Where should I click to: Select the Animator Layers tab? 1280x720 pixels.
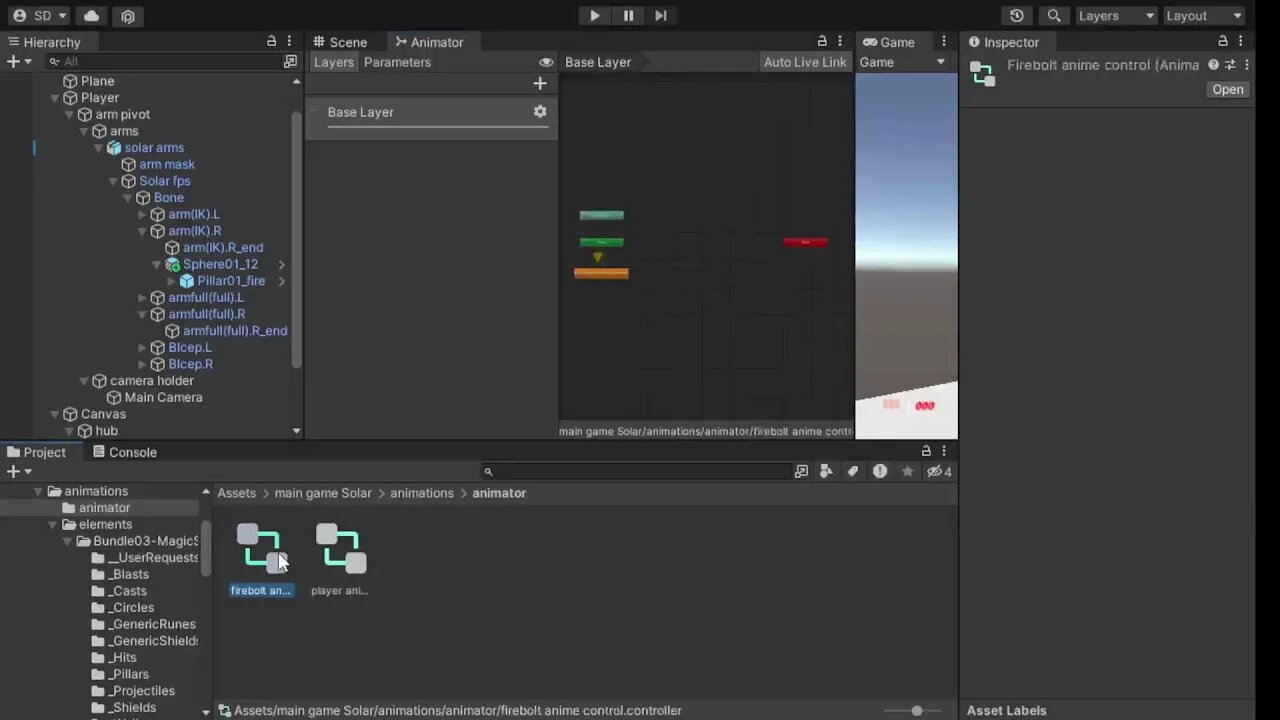click(333, 62)
